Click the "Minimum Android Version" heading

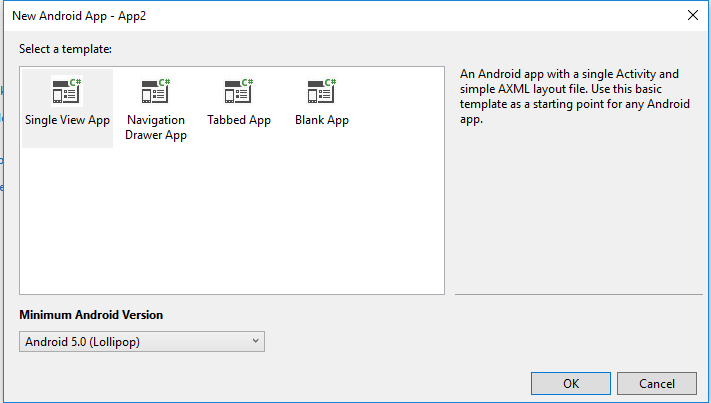[x=91, y=315]
